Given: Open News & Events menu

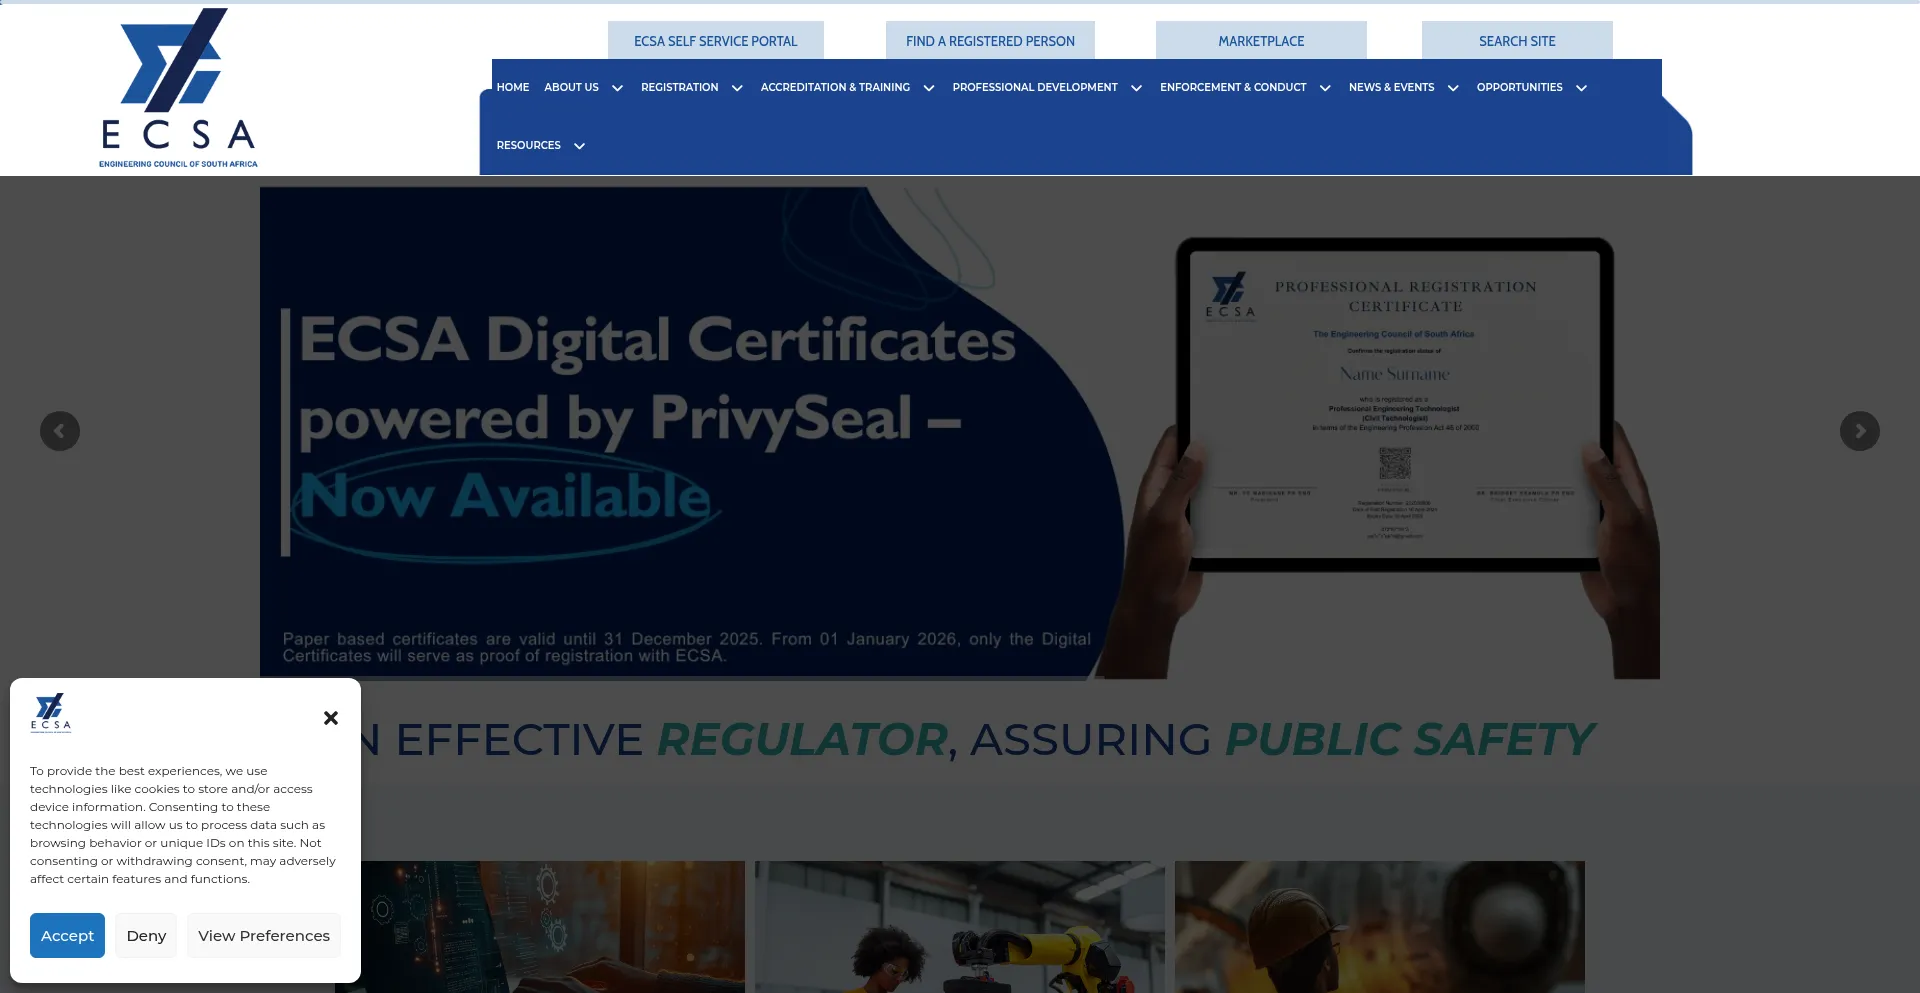Looking at the screenshot, I should (1391, 87).
